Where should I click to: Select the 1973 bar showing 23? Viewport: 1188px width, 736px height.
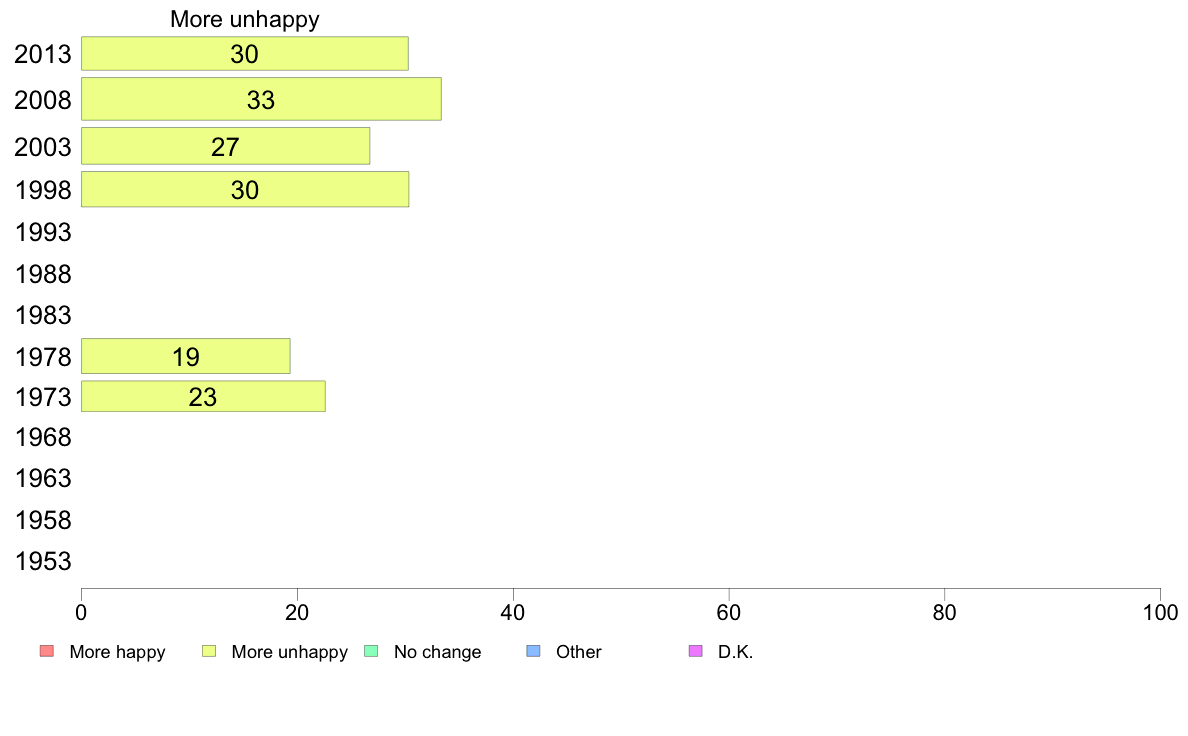[204, 396]
